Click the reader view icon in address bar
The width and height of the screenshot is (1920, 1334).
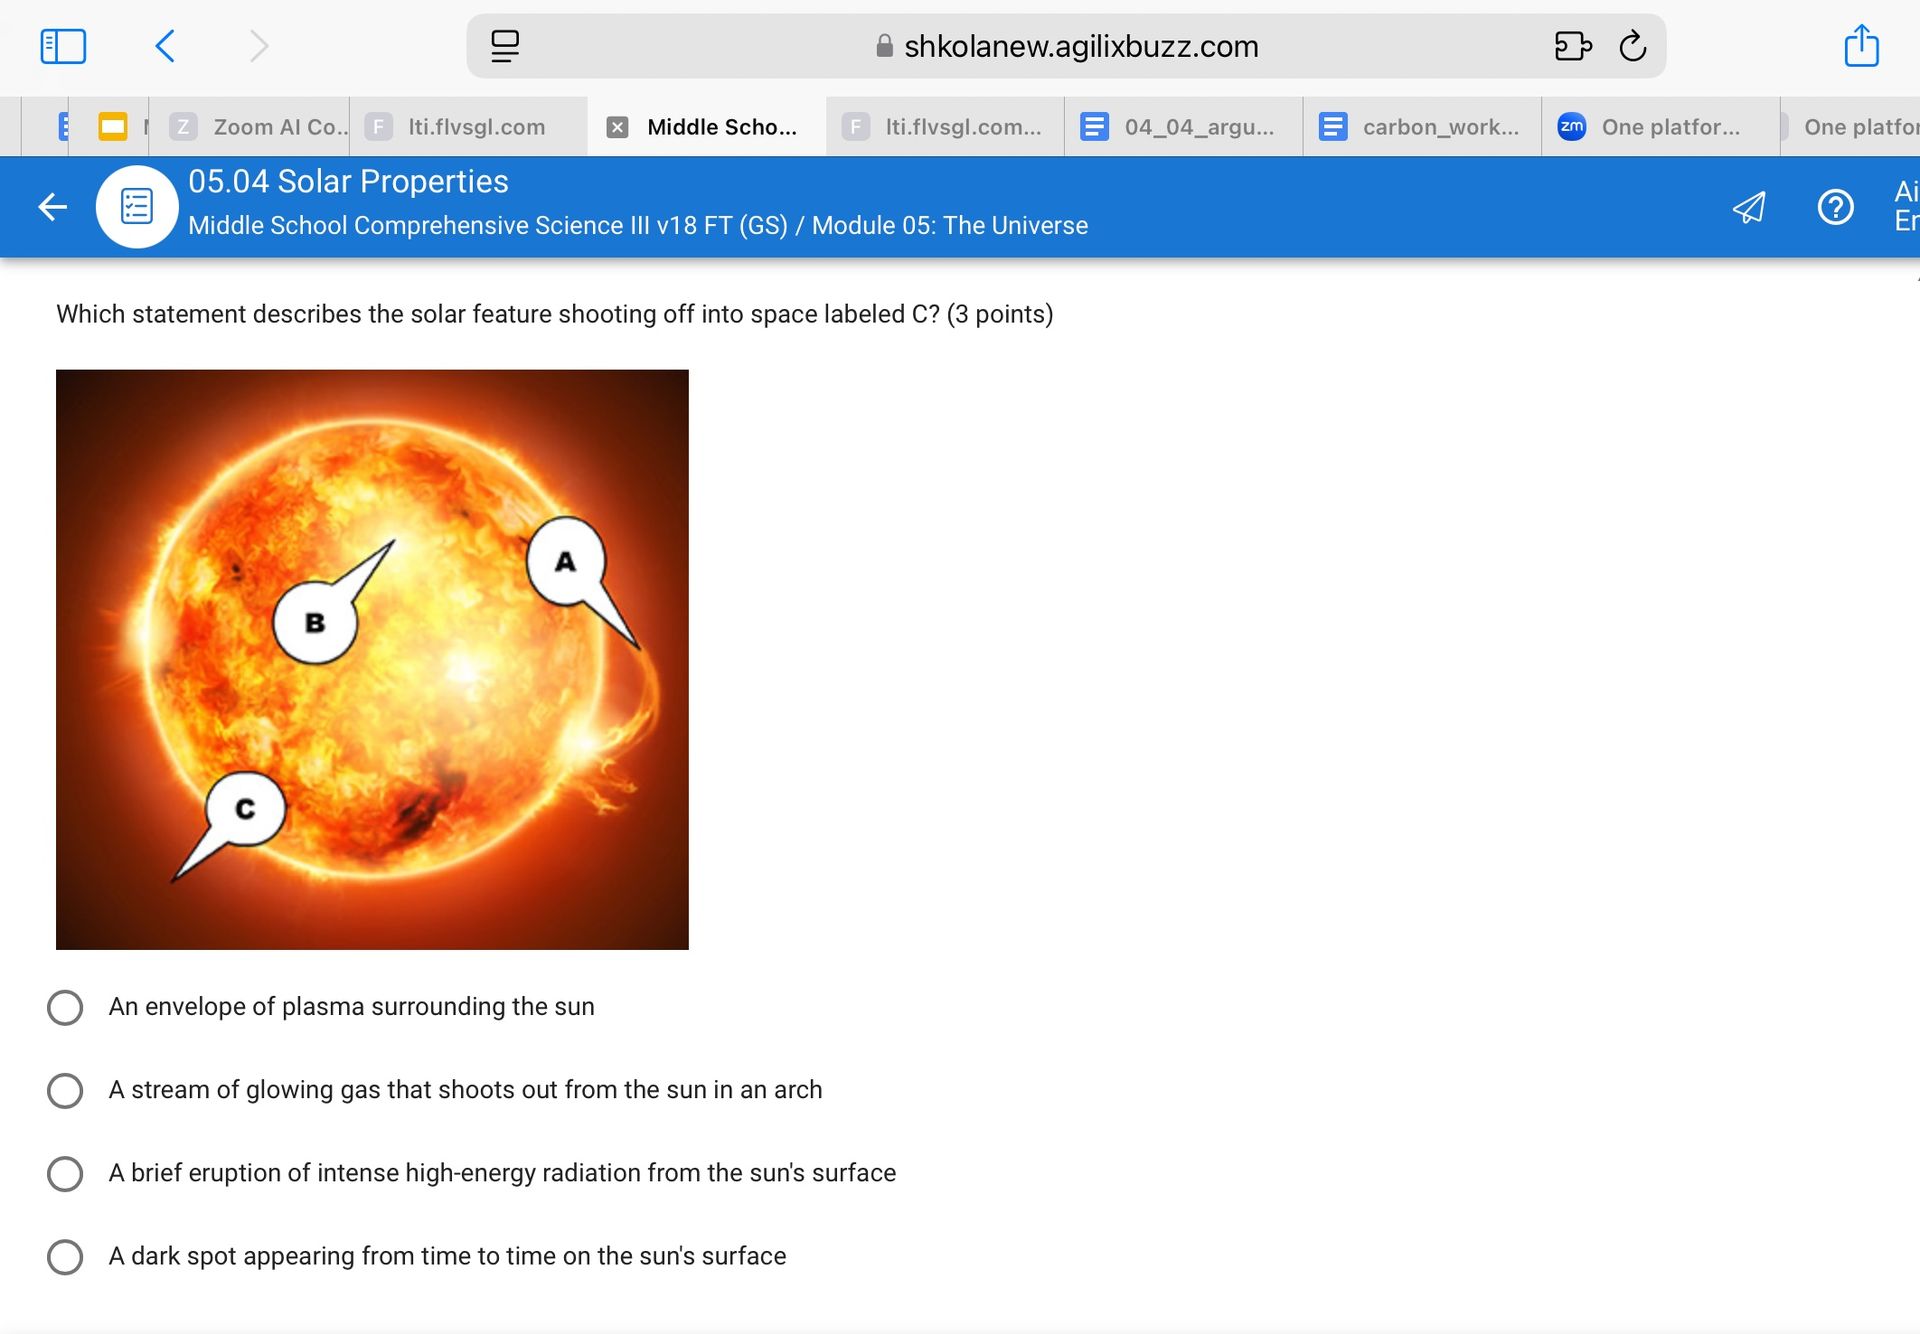point(505,46)
